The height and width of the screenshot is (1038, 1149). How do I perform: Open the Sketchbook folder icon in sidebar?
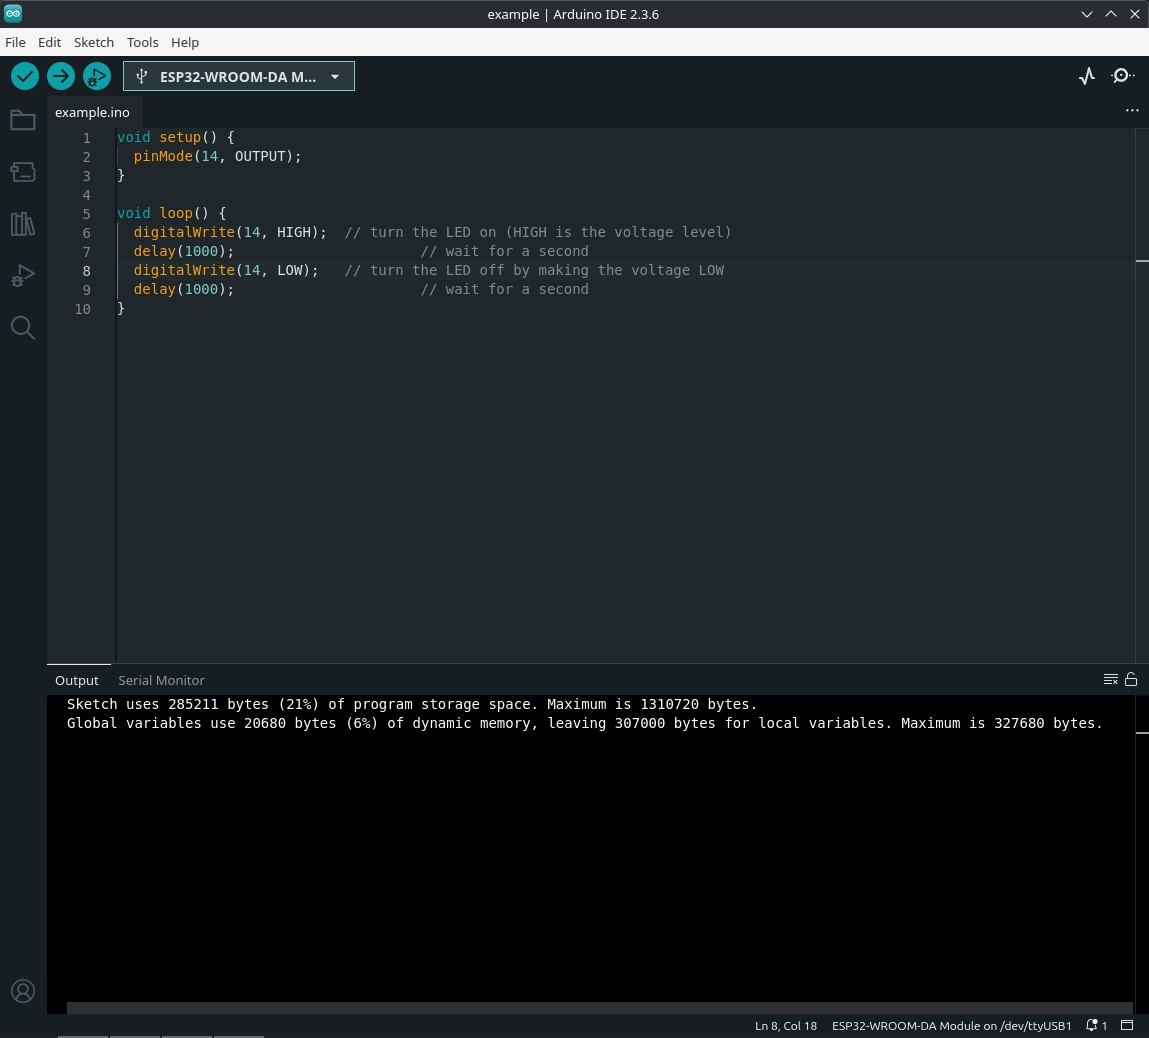coord(23,120)
